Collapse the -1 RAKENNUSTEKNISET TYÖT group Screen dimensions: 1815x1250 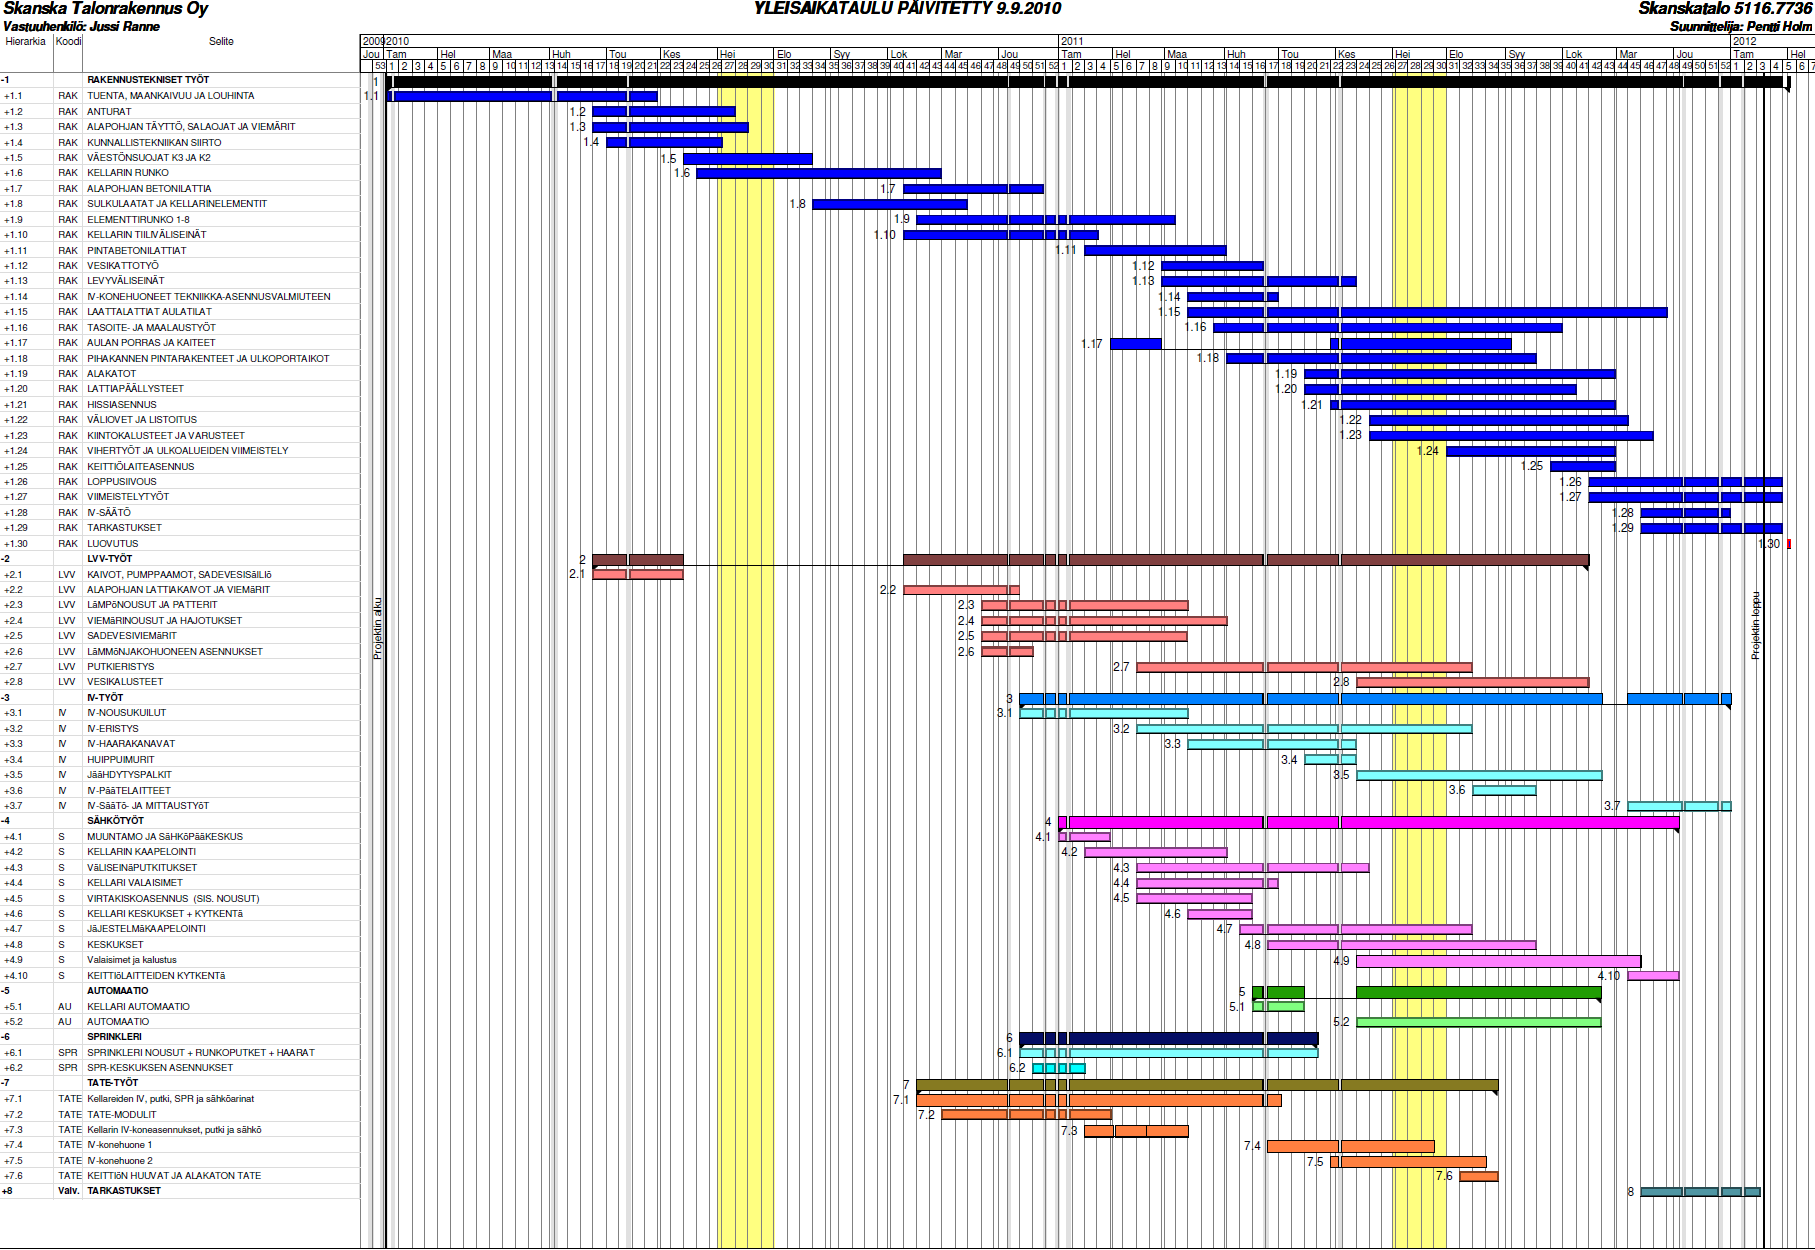point(5,80)
